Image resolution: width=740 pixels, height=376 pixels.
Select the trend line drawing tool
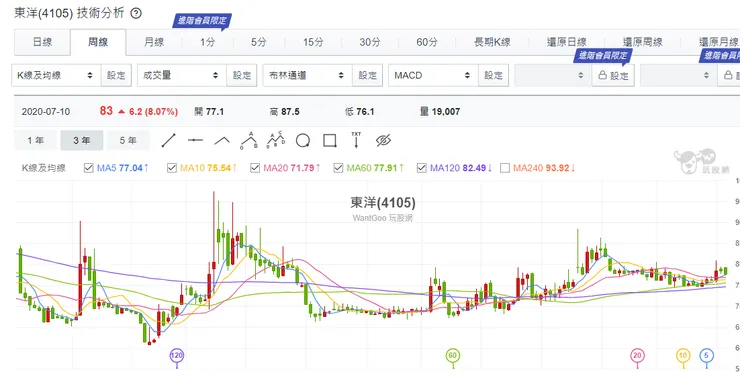click(x=168, y=141)
